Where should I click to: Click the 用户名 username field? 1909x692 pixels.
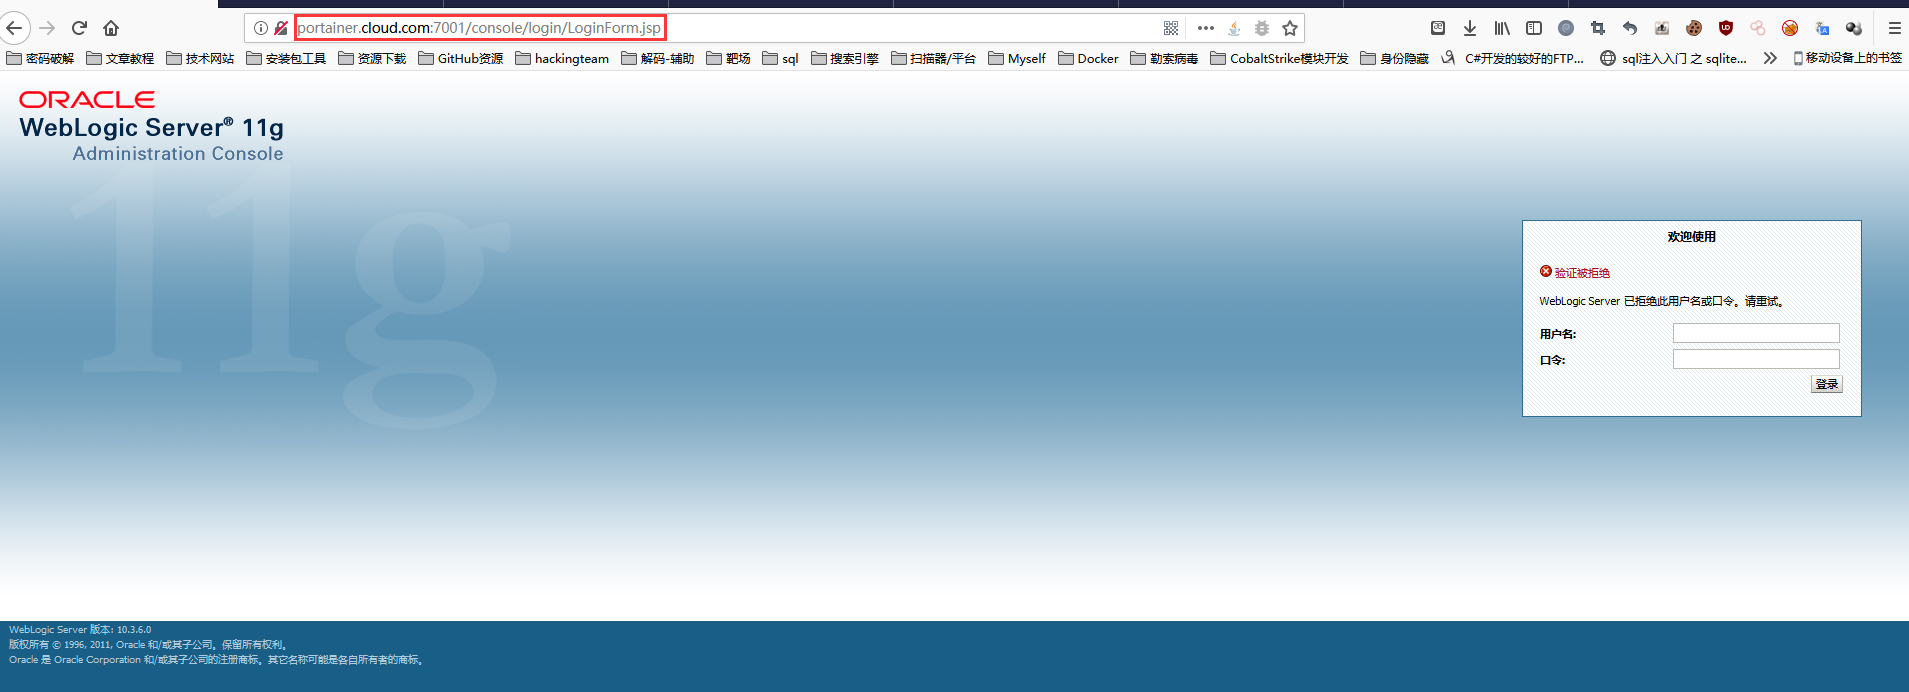coord(1756,333)
